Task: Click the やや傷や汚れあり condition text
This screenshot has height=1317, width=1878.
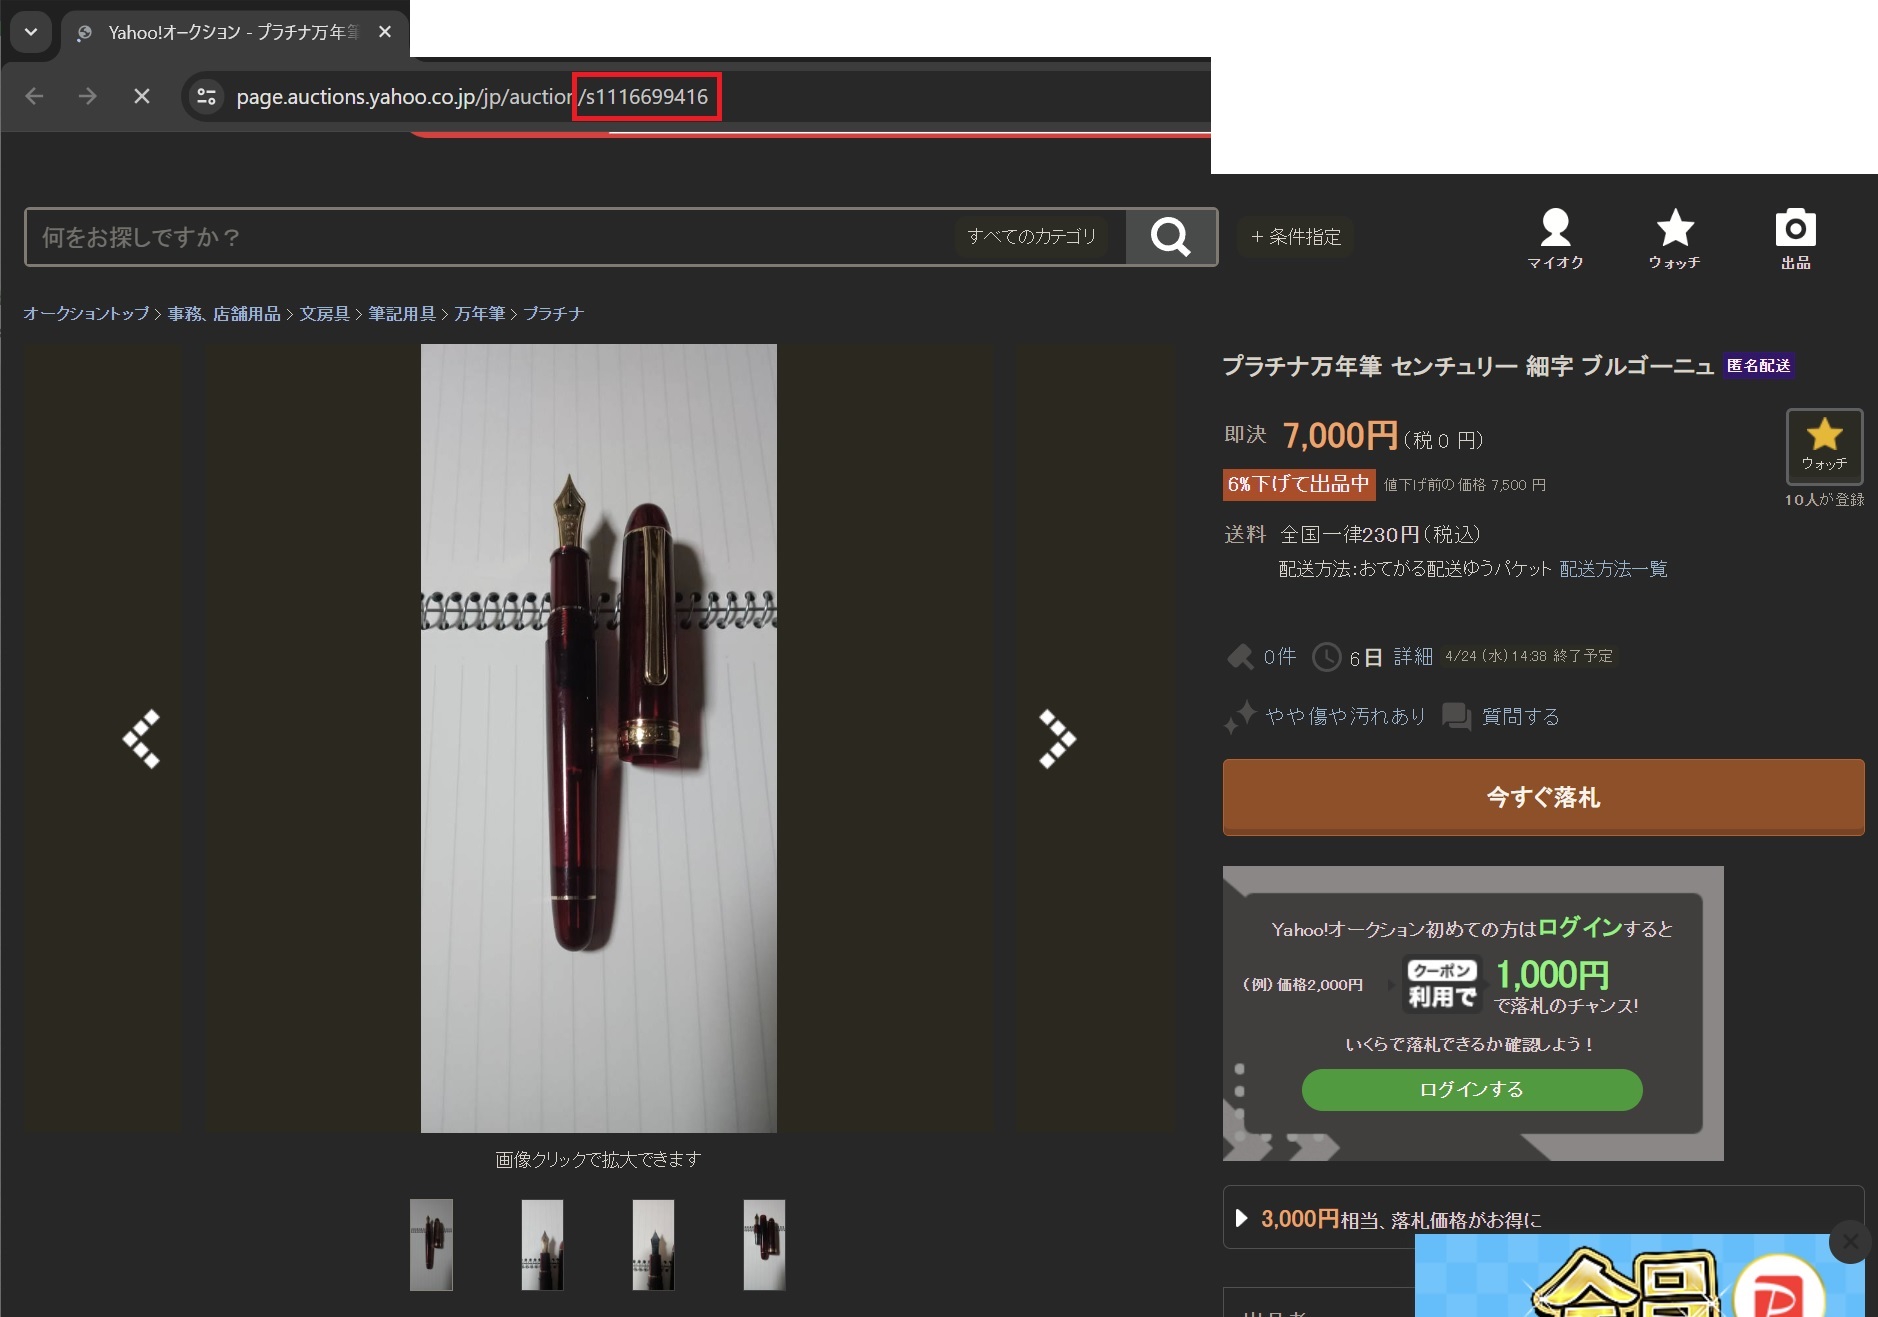Action: 1345,716
